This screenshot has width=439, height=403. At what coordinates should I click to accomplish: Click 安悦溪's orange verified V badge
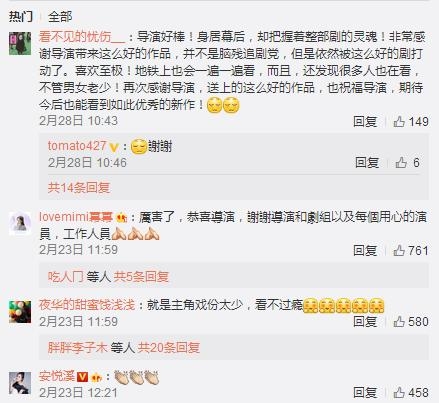82,377
